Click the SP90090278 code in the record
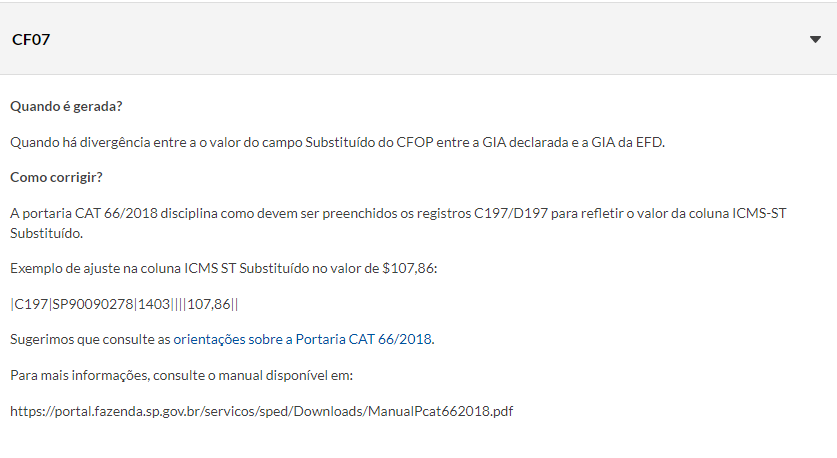 pos(92,304)
